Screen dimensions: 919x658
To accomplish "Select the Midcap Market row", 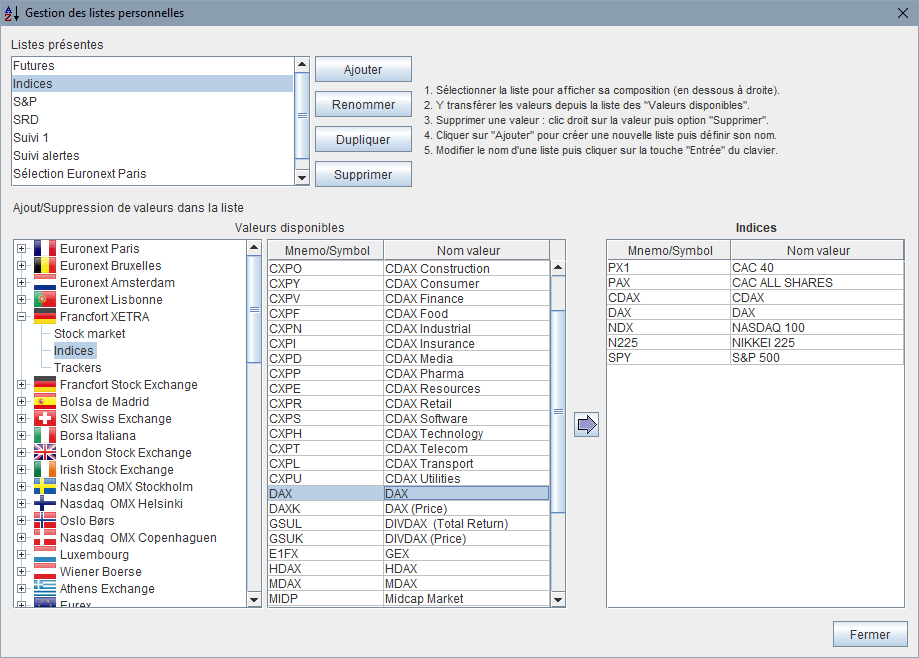I will (409, 599).
